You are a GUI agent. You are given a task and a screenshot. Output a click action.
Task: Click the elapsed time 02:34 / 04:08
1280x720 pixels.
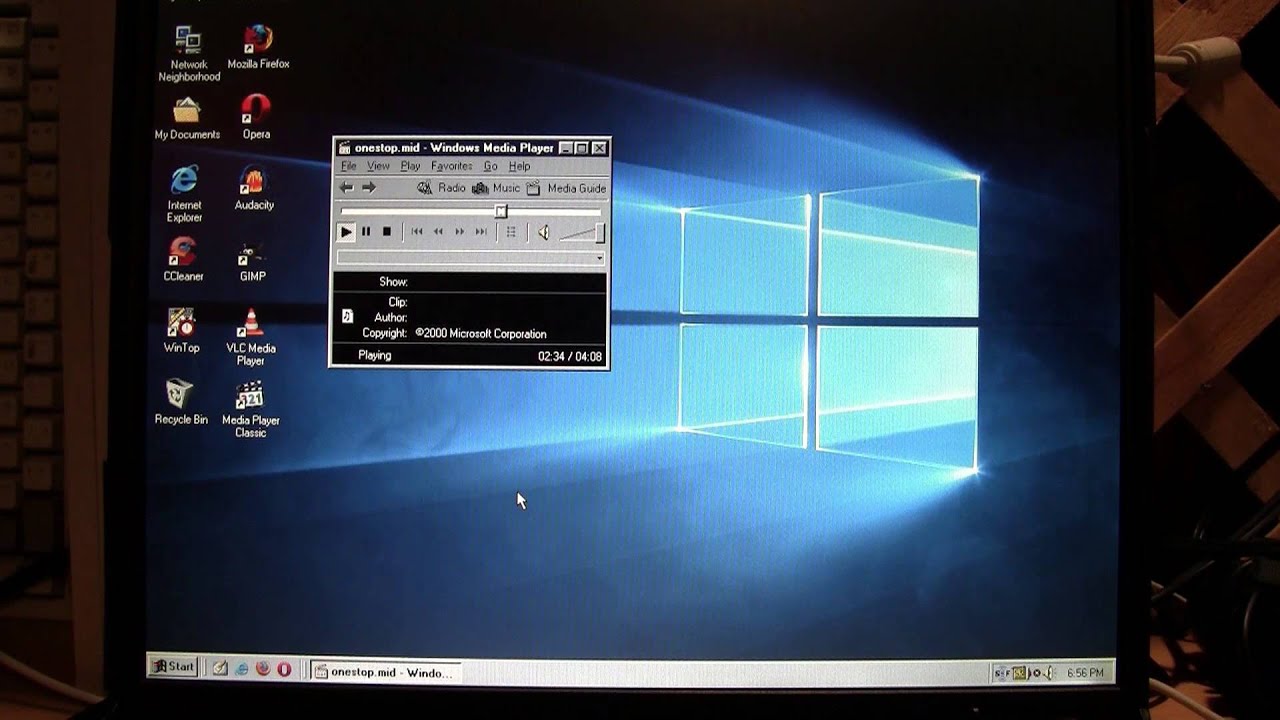pos(570,356)
